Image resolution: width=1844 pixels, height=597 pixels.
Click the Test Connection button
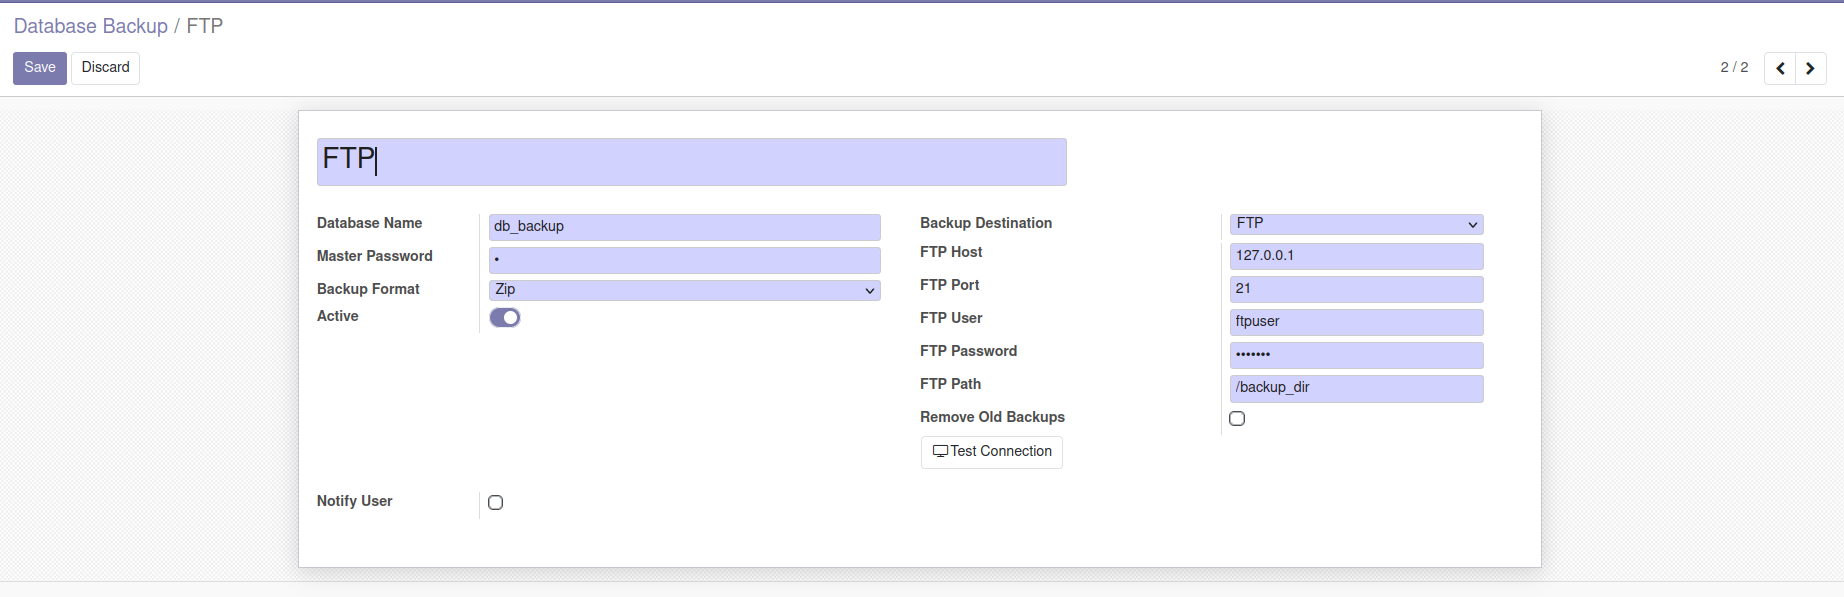(x=992, y=452)
